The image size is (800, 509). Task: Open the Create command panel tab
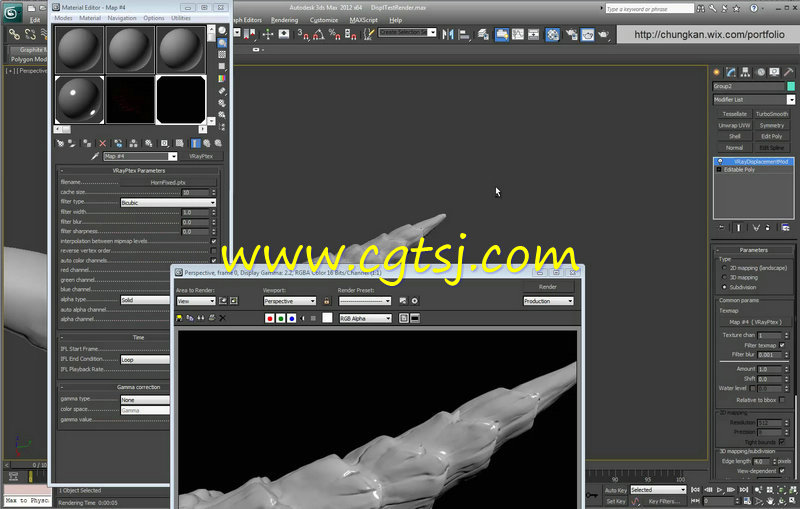pos(717,72)
